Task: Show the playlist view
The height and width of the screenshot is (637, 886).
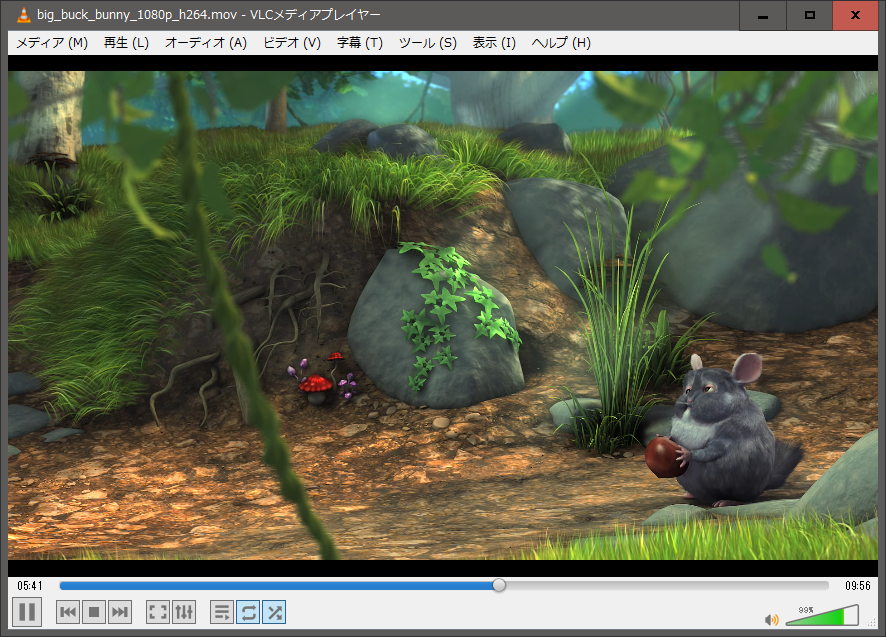Action: [x=222, y=612]
